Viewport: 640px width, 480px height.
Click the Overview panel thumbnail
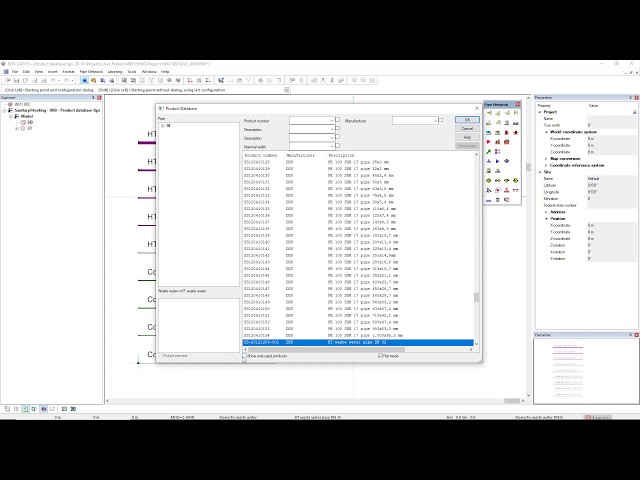point(568,371)
